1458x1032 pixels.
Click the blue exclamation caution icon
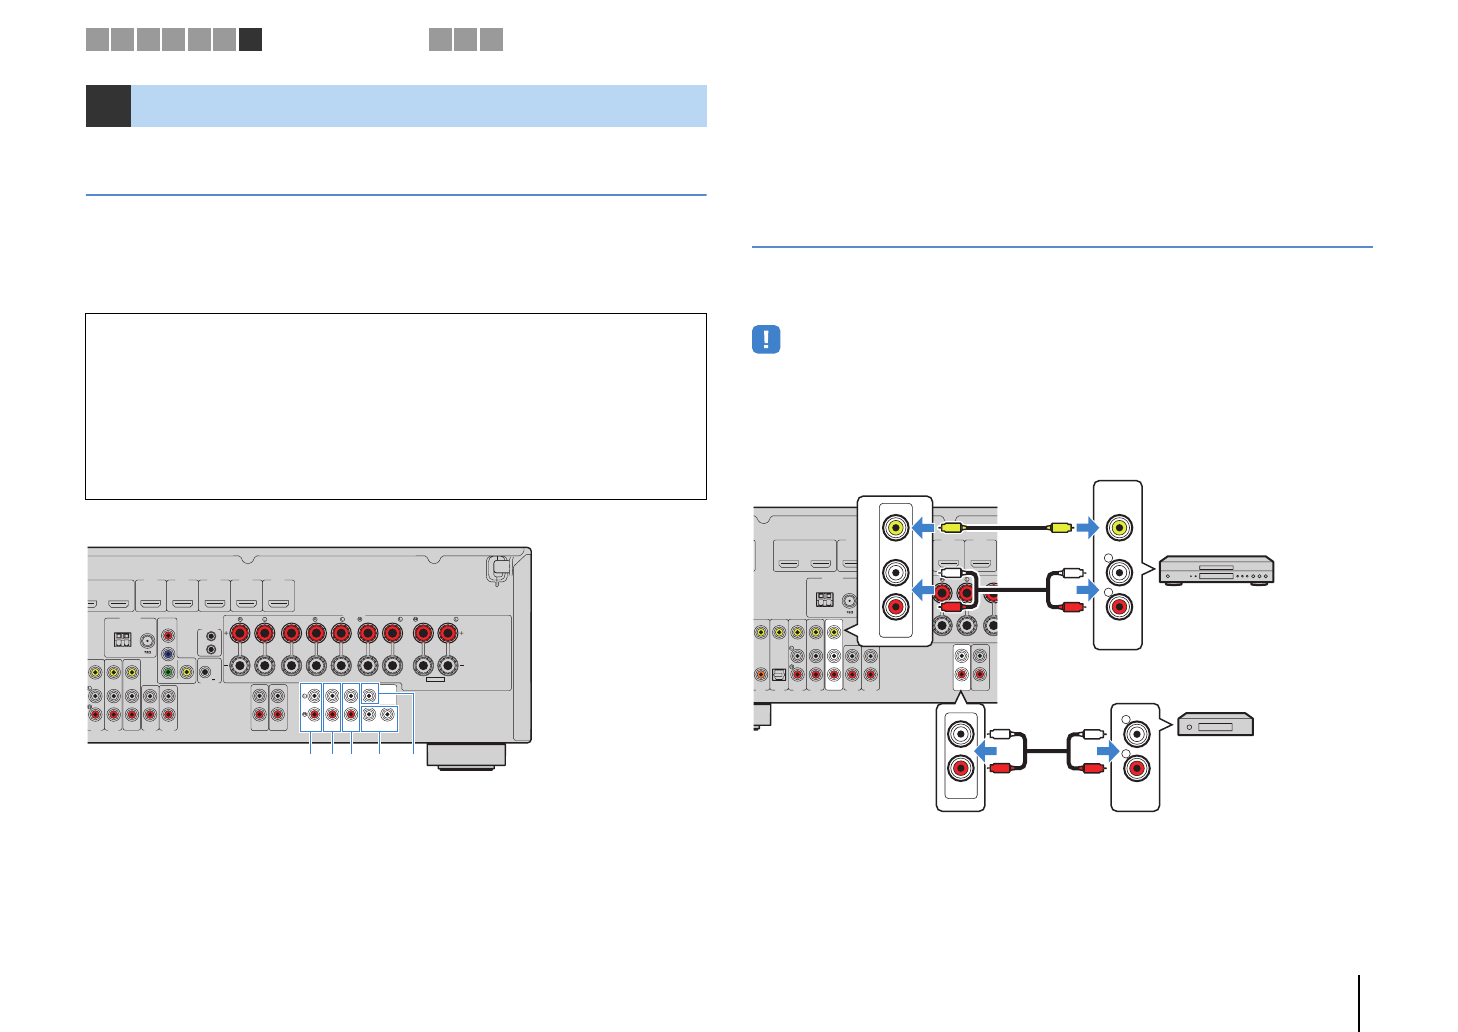[x=765, y=340]
